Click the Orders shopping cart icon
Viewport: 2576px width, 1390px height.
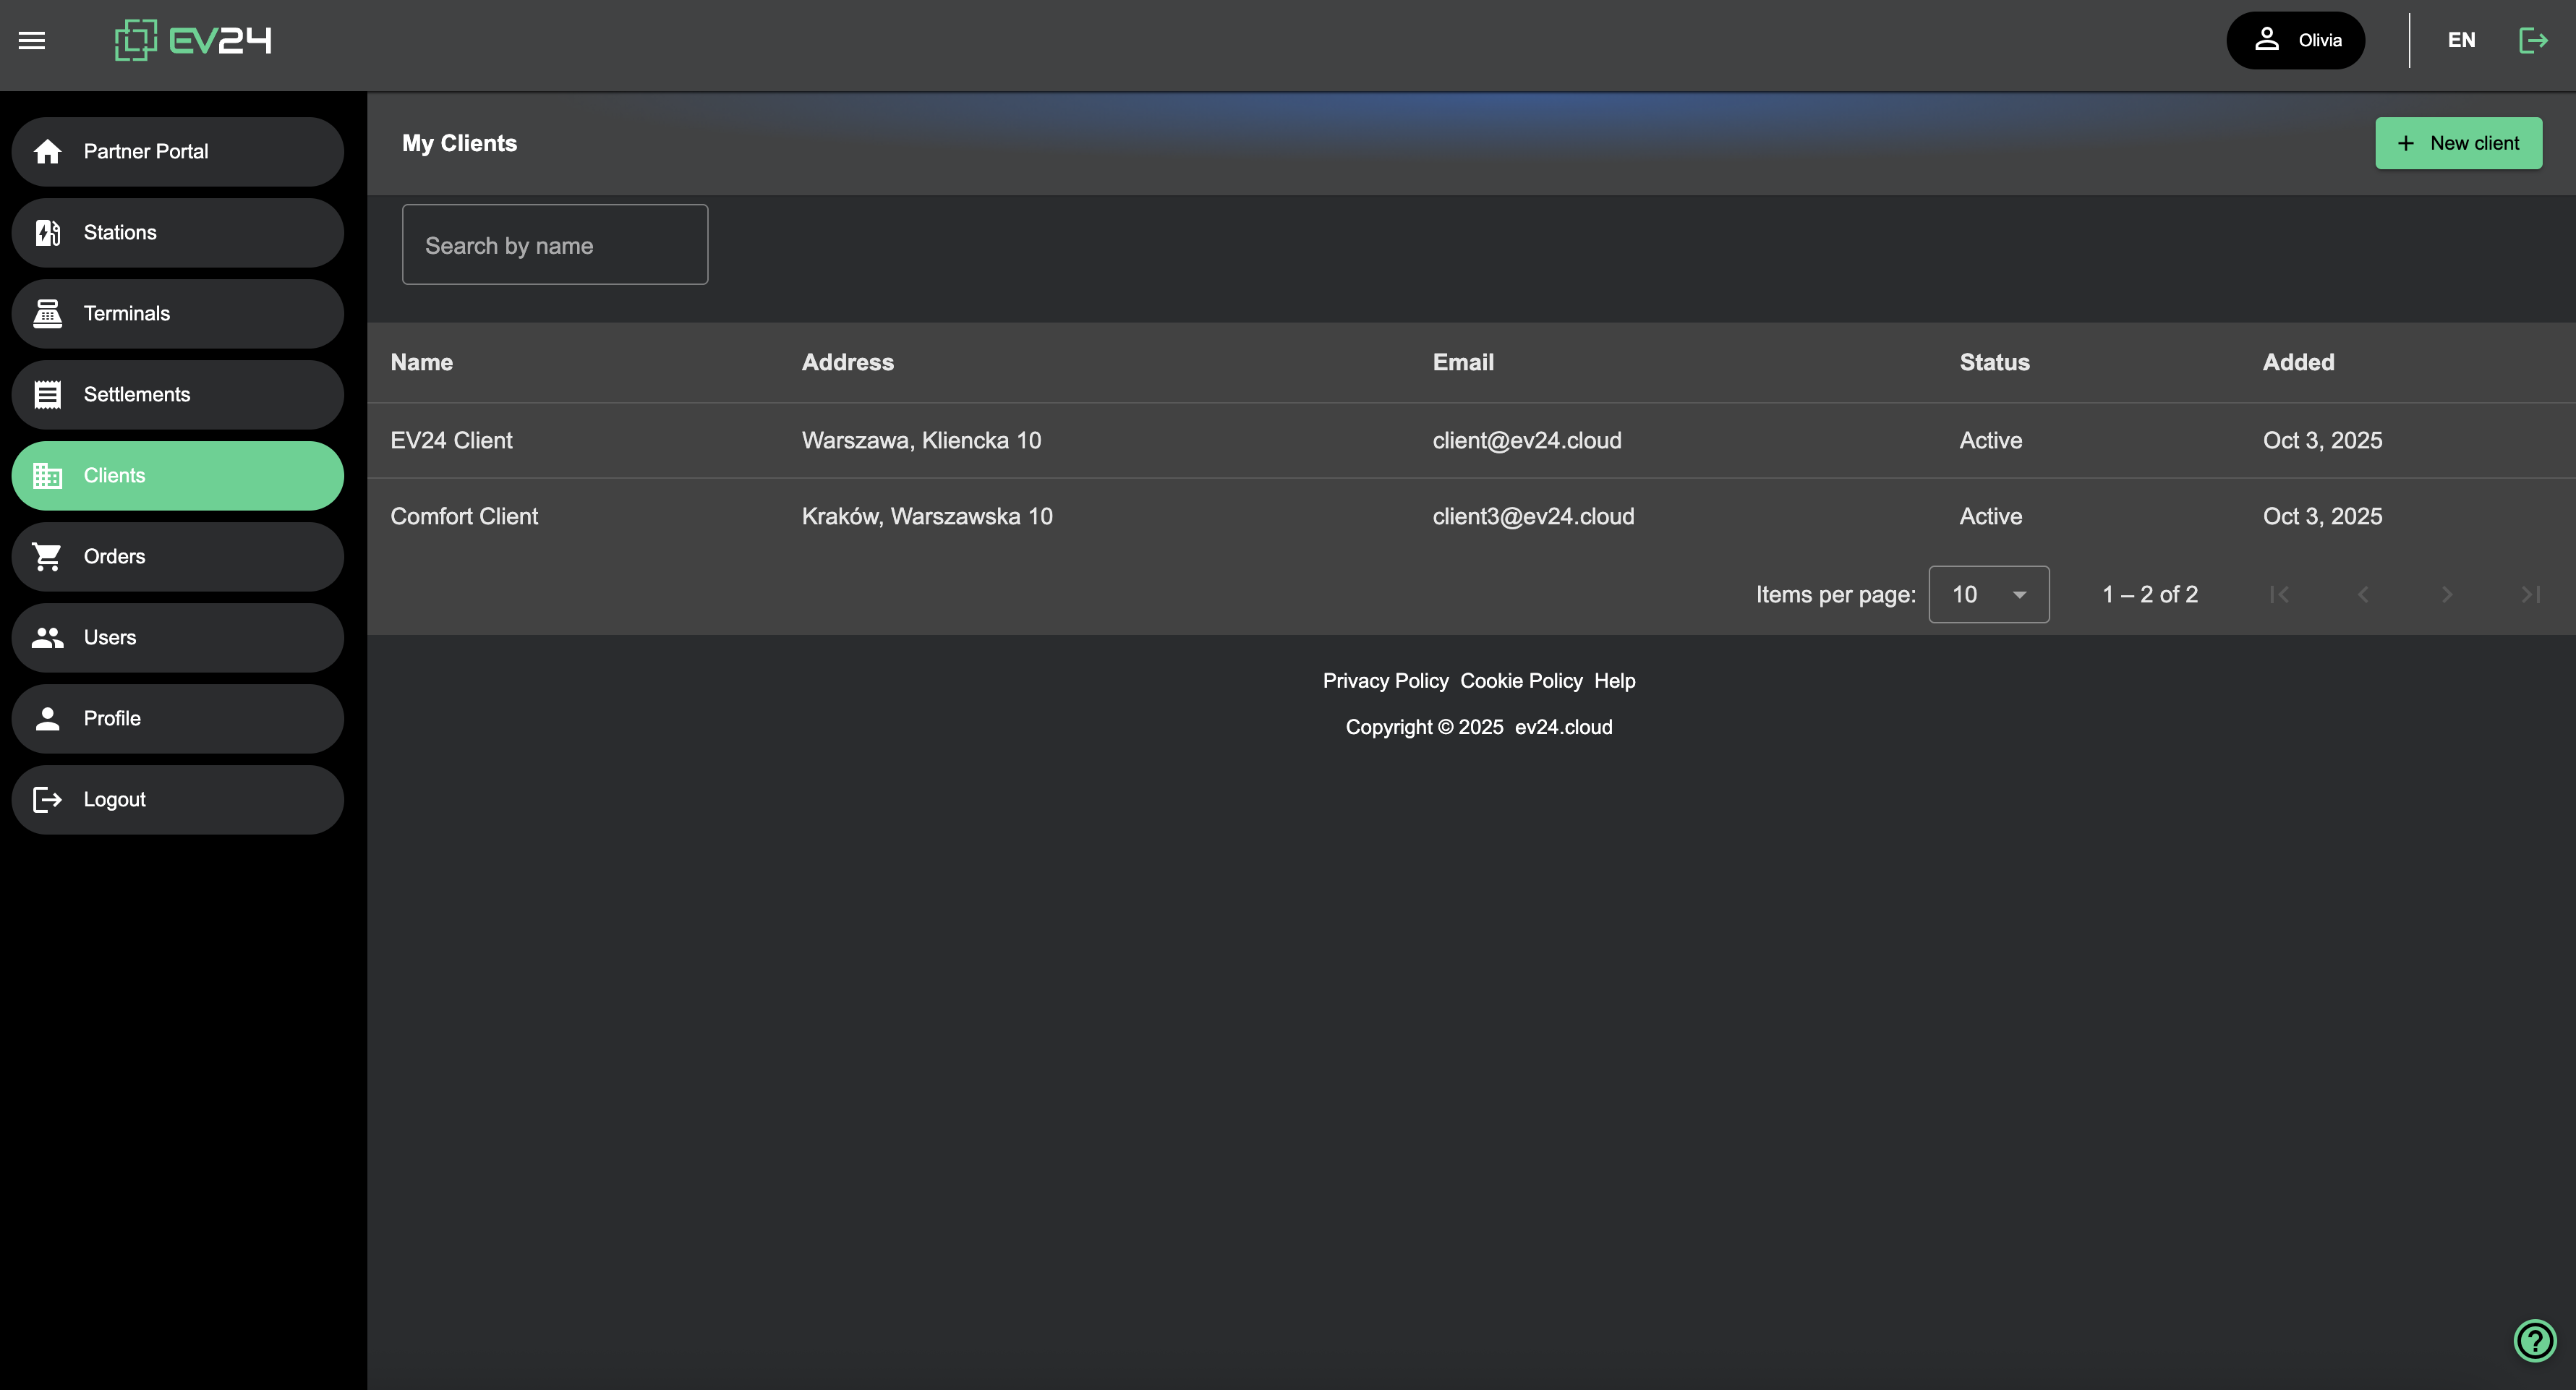click(47, 556)
